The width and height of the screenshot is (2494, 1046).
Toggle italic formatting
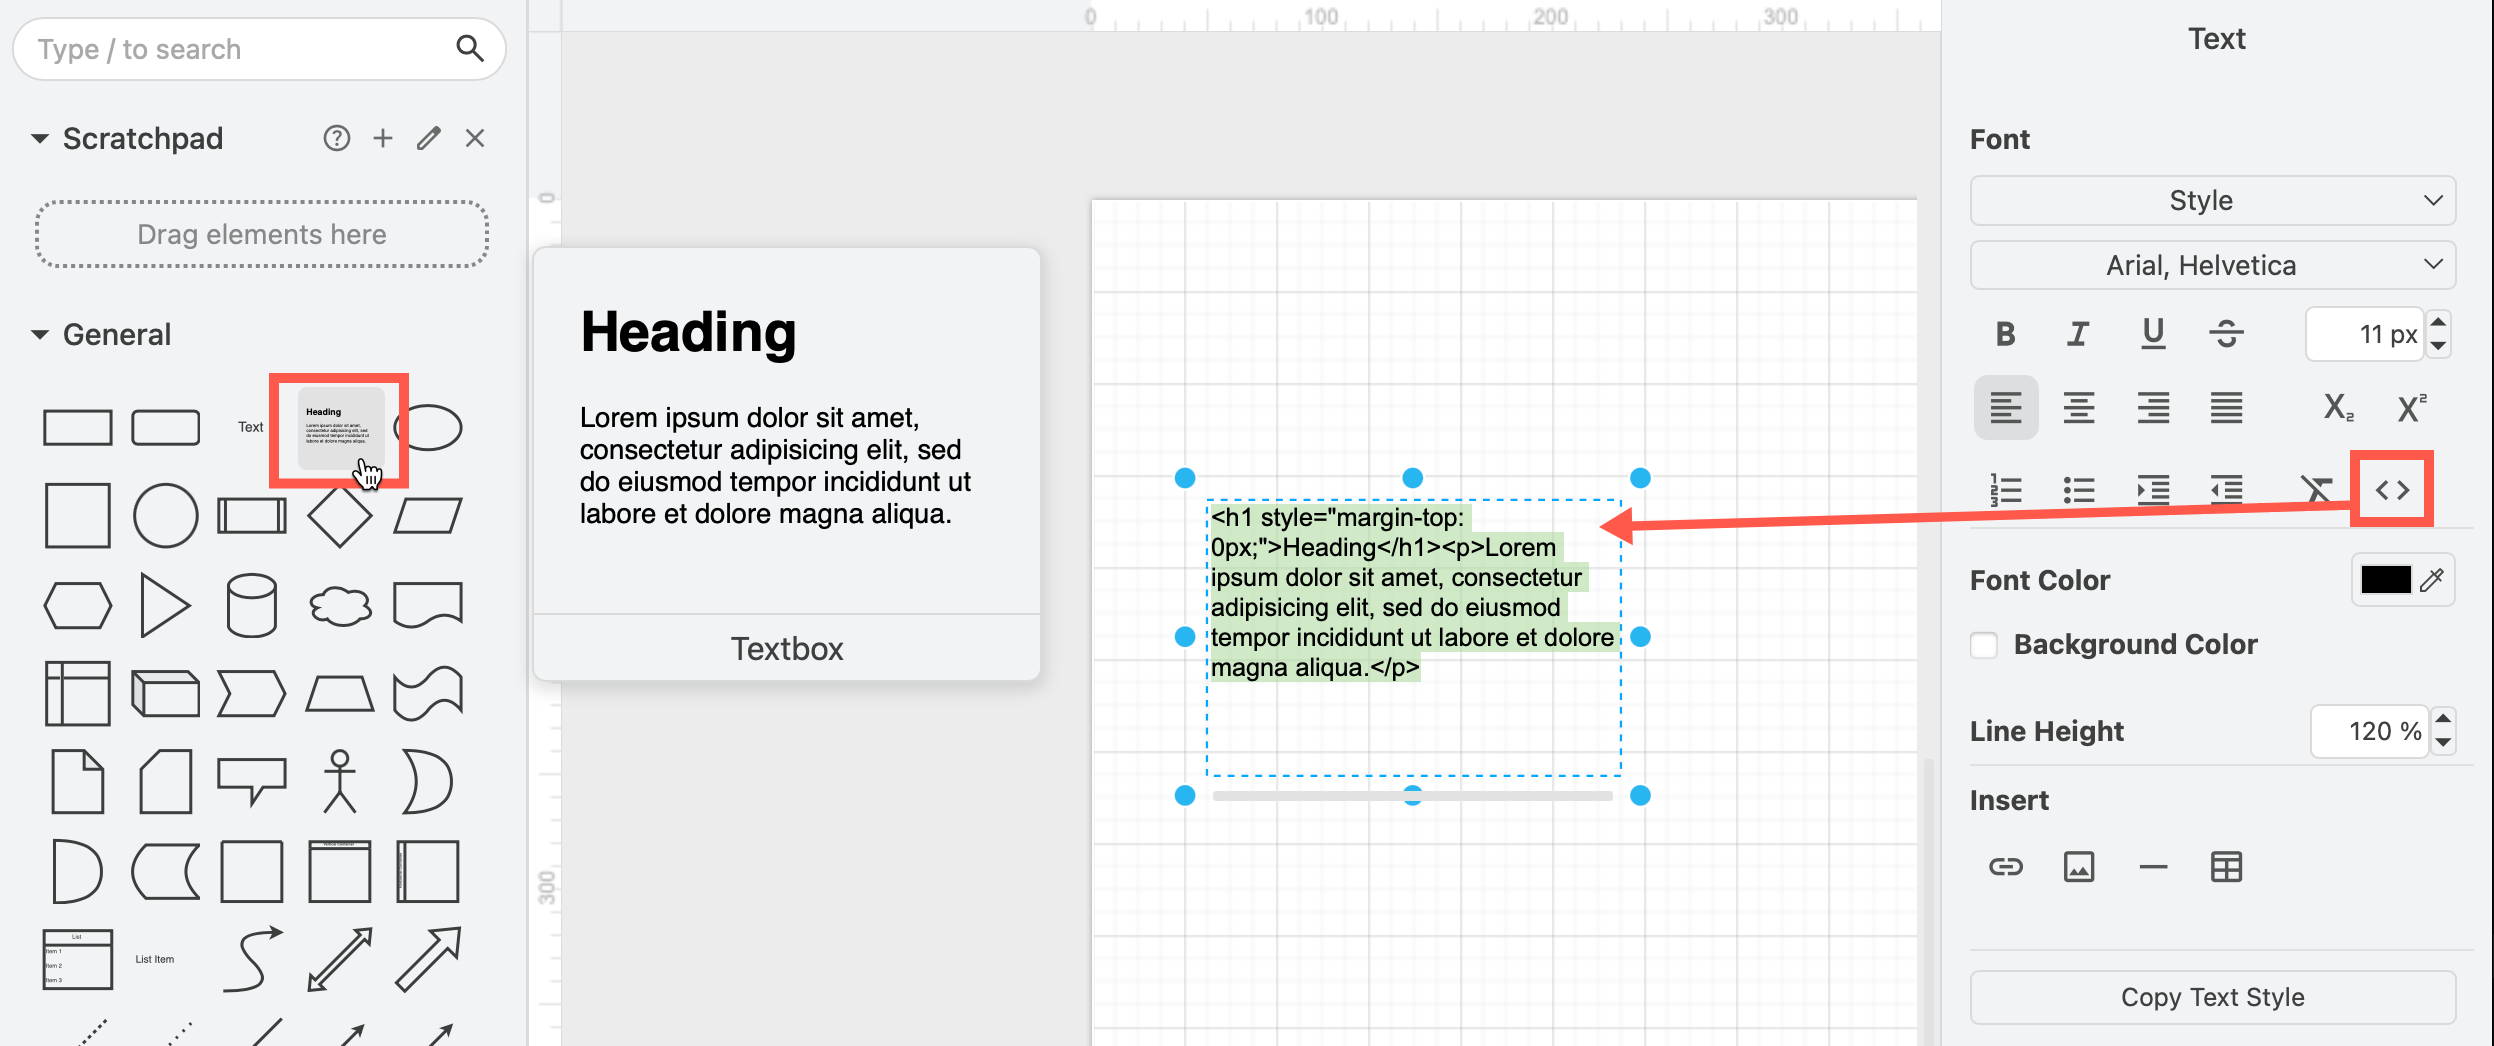click(x=2078, y=334)
